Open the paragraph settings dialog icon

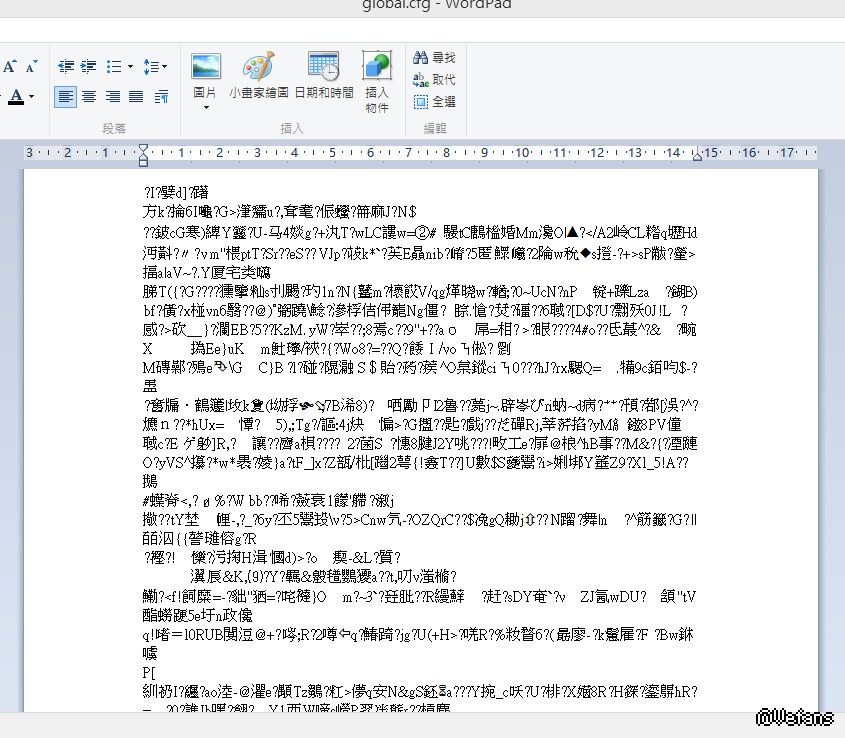tap(161, 96)
